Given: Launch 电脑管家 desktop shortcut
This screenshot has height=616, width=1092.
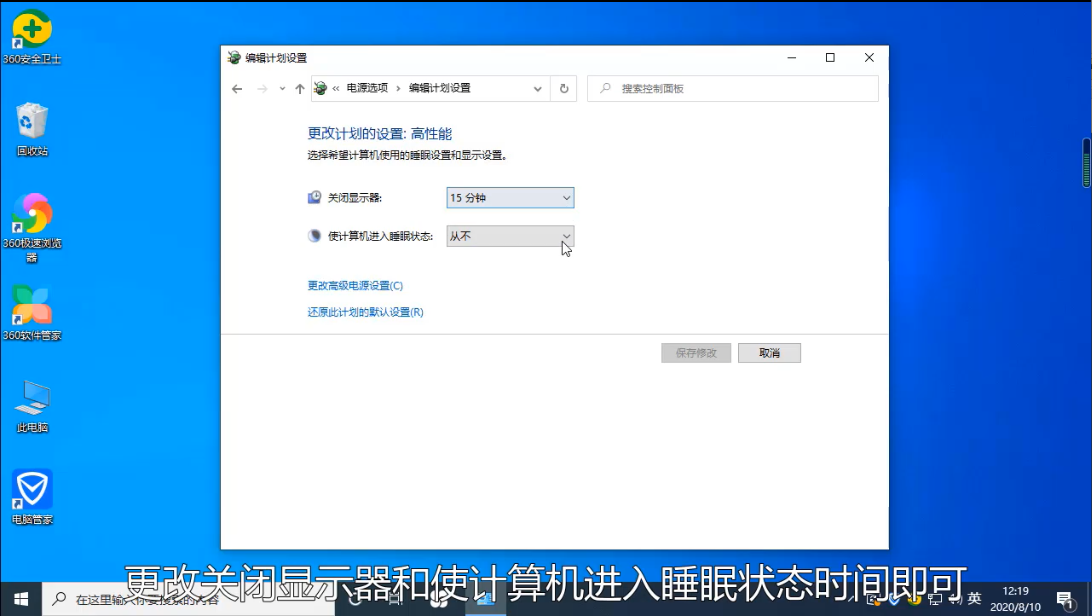Looking at the screenshot, I should pos(32,490).
